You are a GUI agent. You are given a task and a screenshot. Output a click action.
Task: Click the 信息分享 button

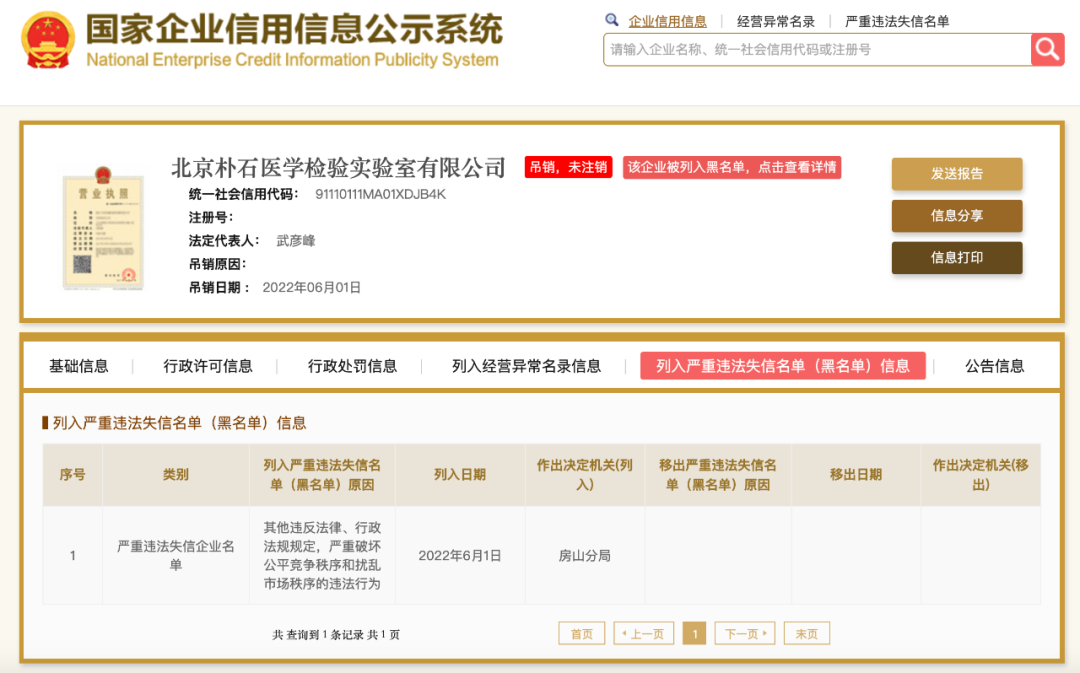(957, 216)
